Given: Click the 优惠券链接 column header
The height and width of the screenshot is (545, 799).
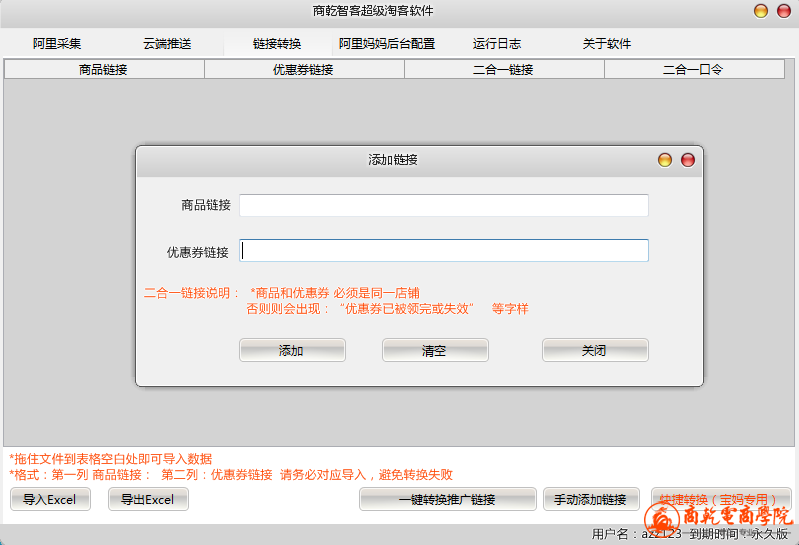Looking at the screenshot, I should coord(304,70).
